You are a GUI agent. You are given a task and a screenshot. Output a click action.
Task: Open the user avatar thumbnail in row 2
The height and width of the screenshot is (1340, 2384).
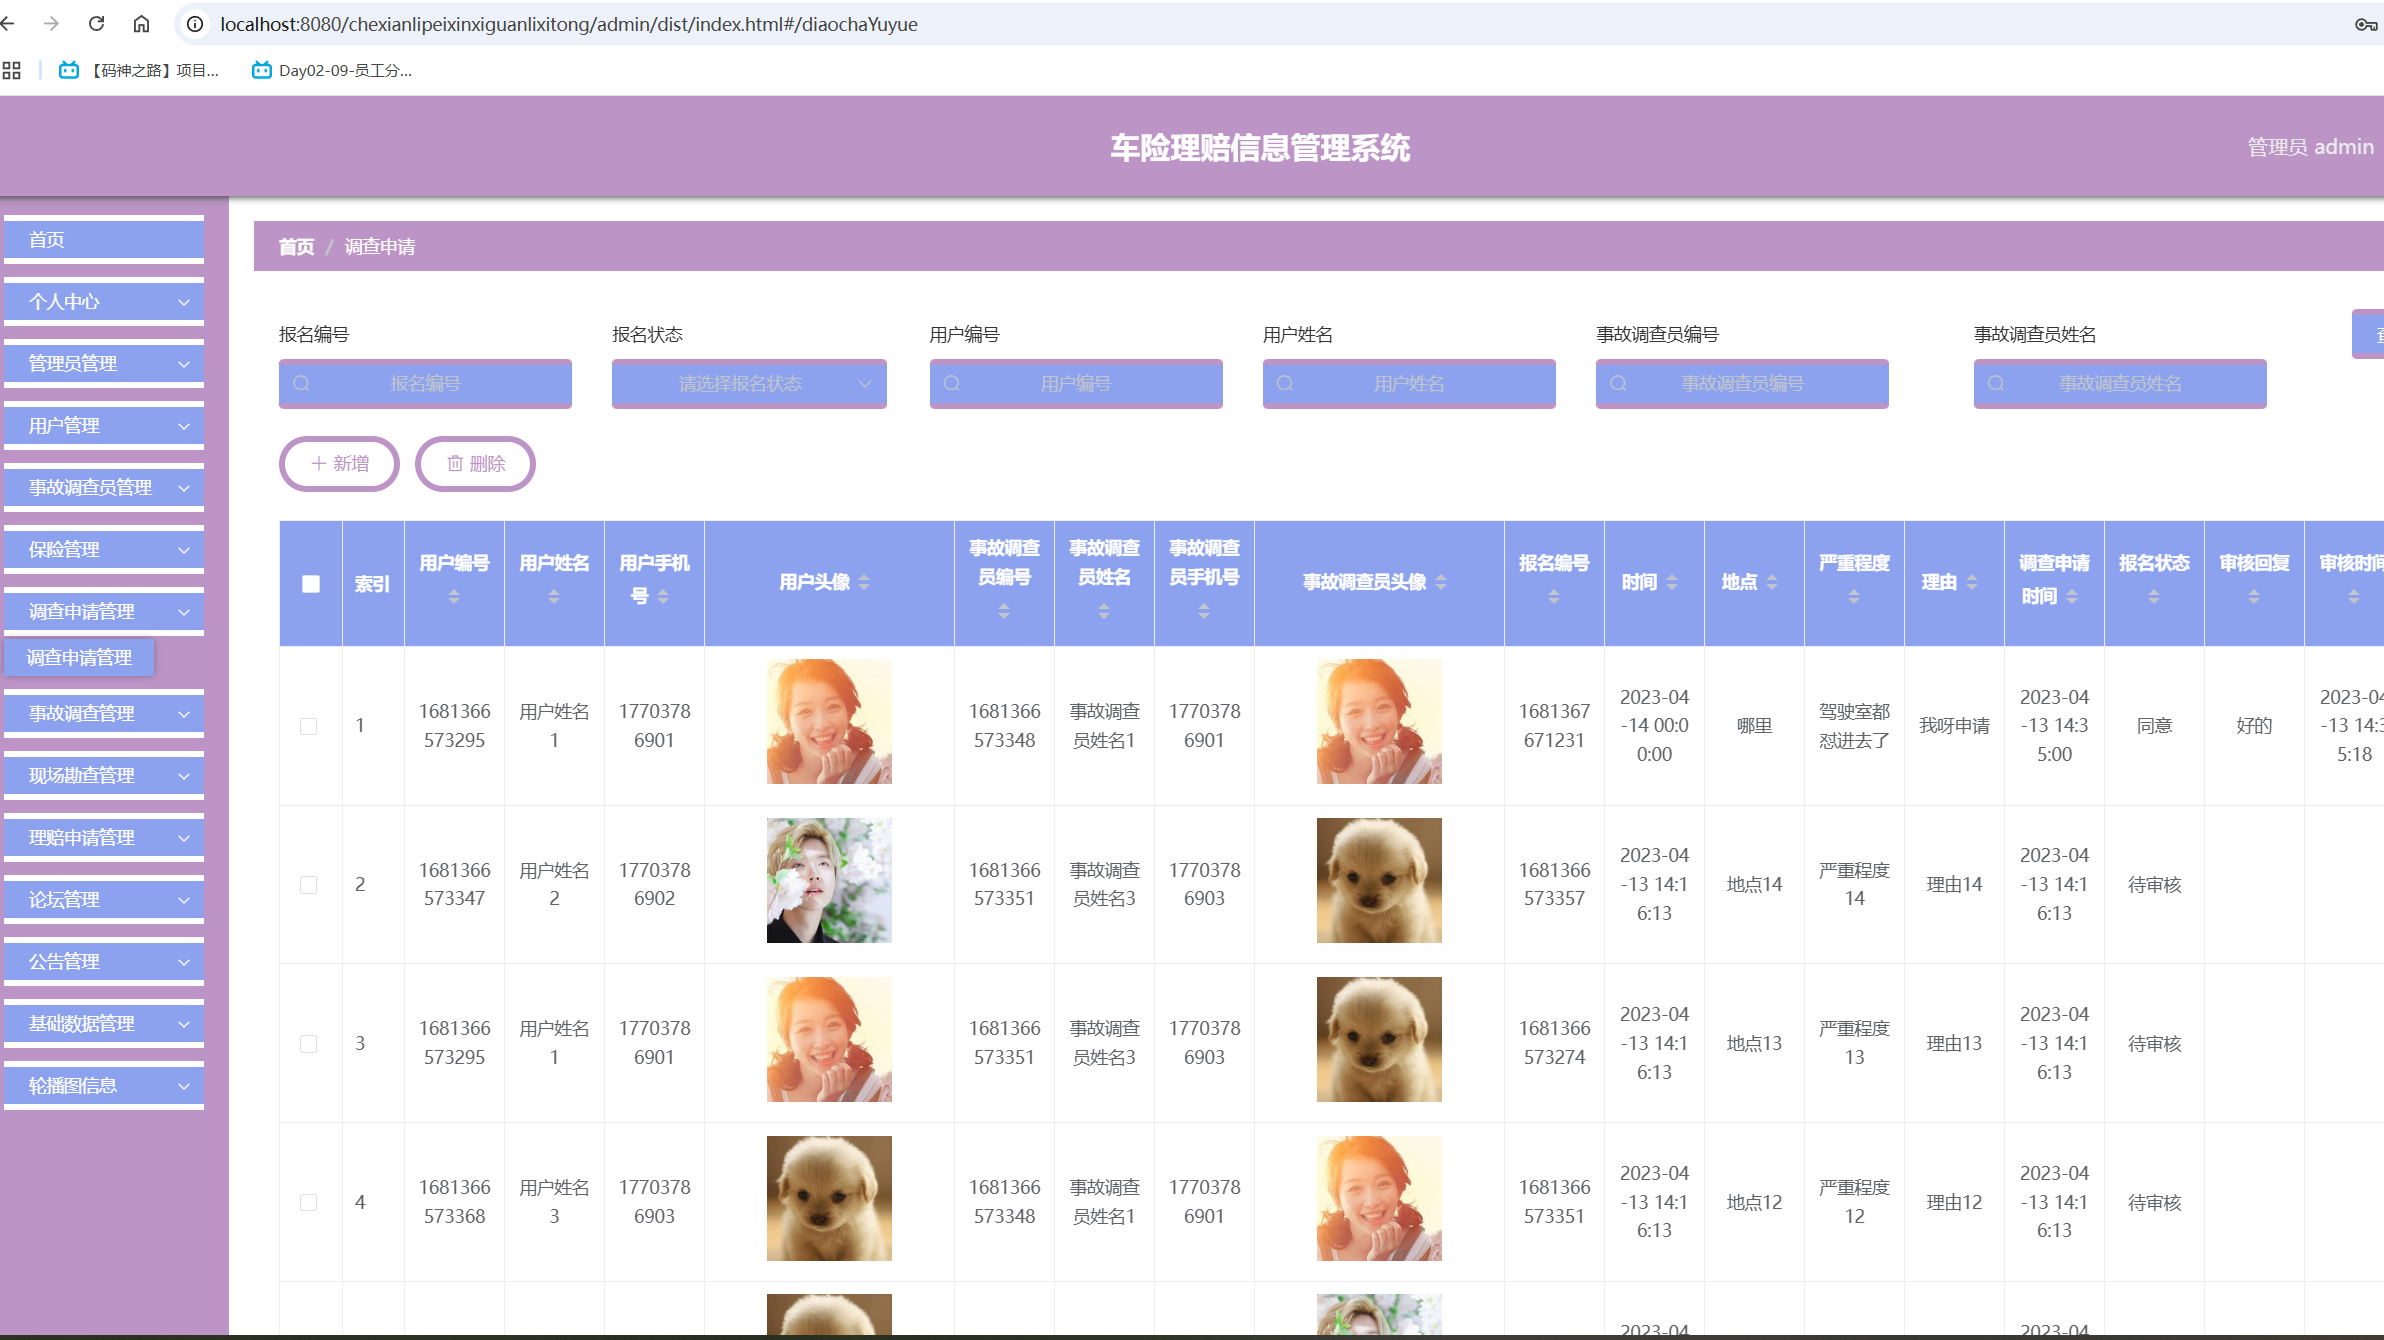coord(829,880)
